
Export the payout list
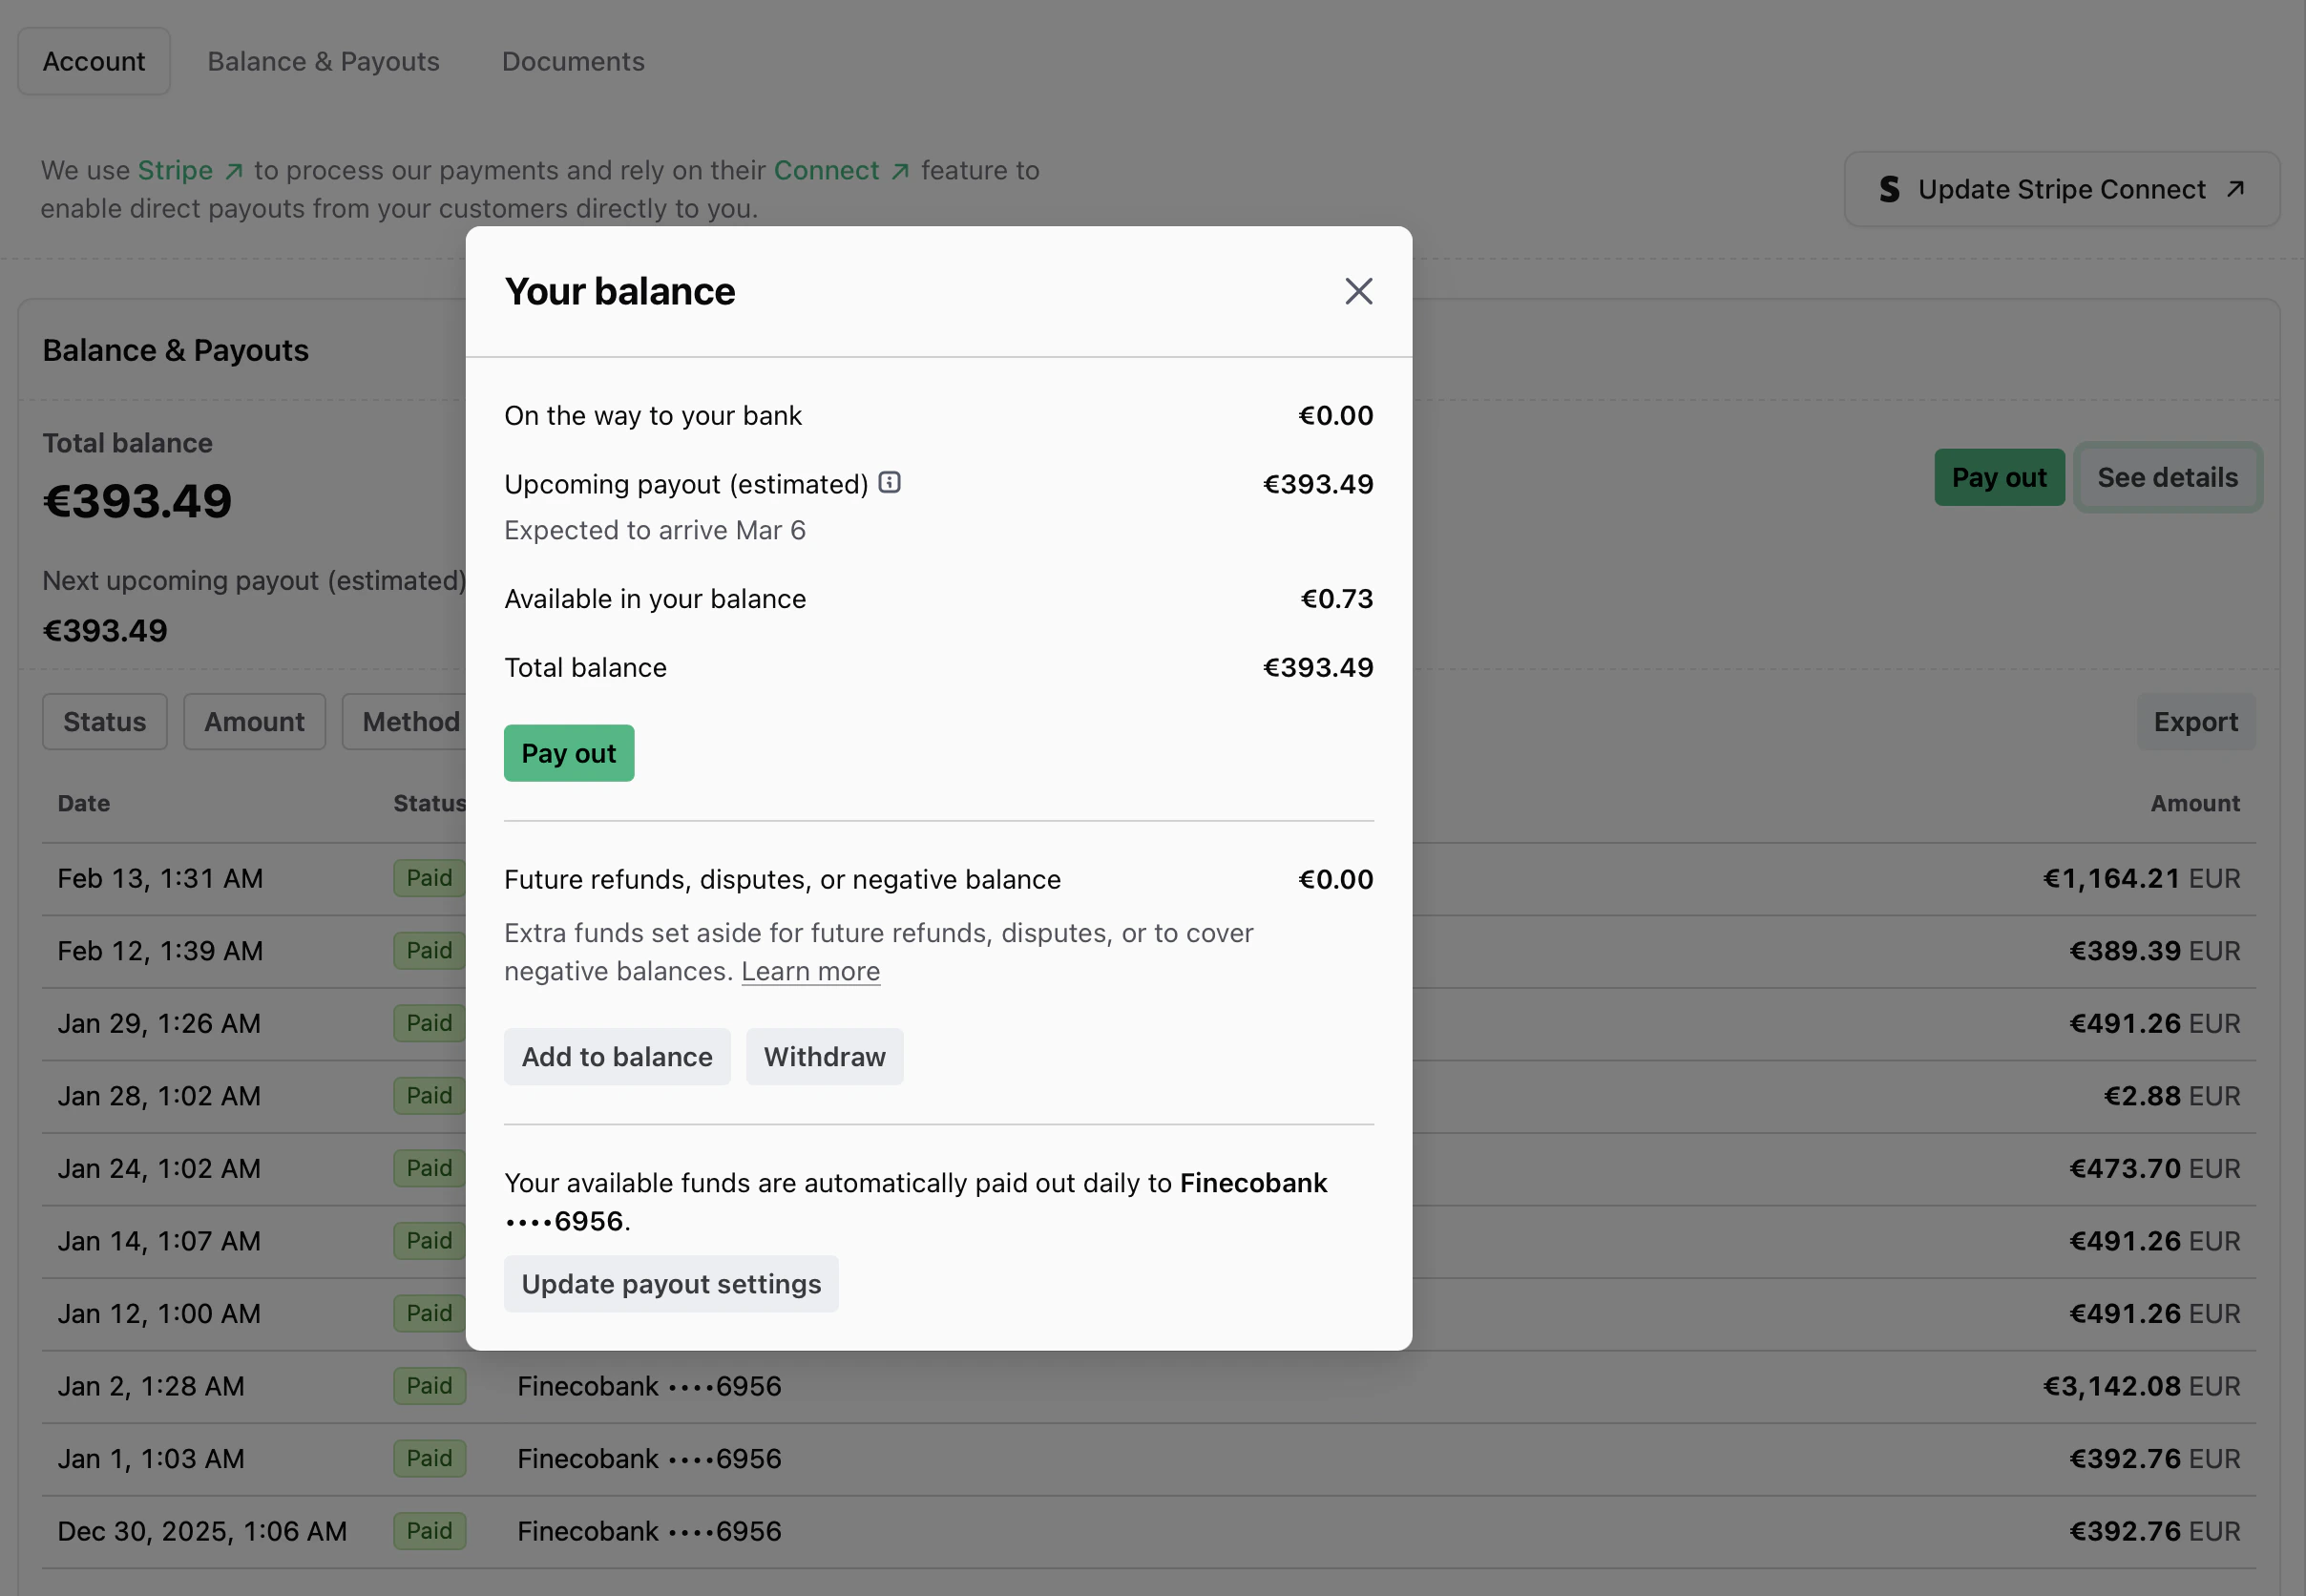point(2196,721)
